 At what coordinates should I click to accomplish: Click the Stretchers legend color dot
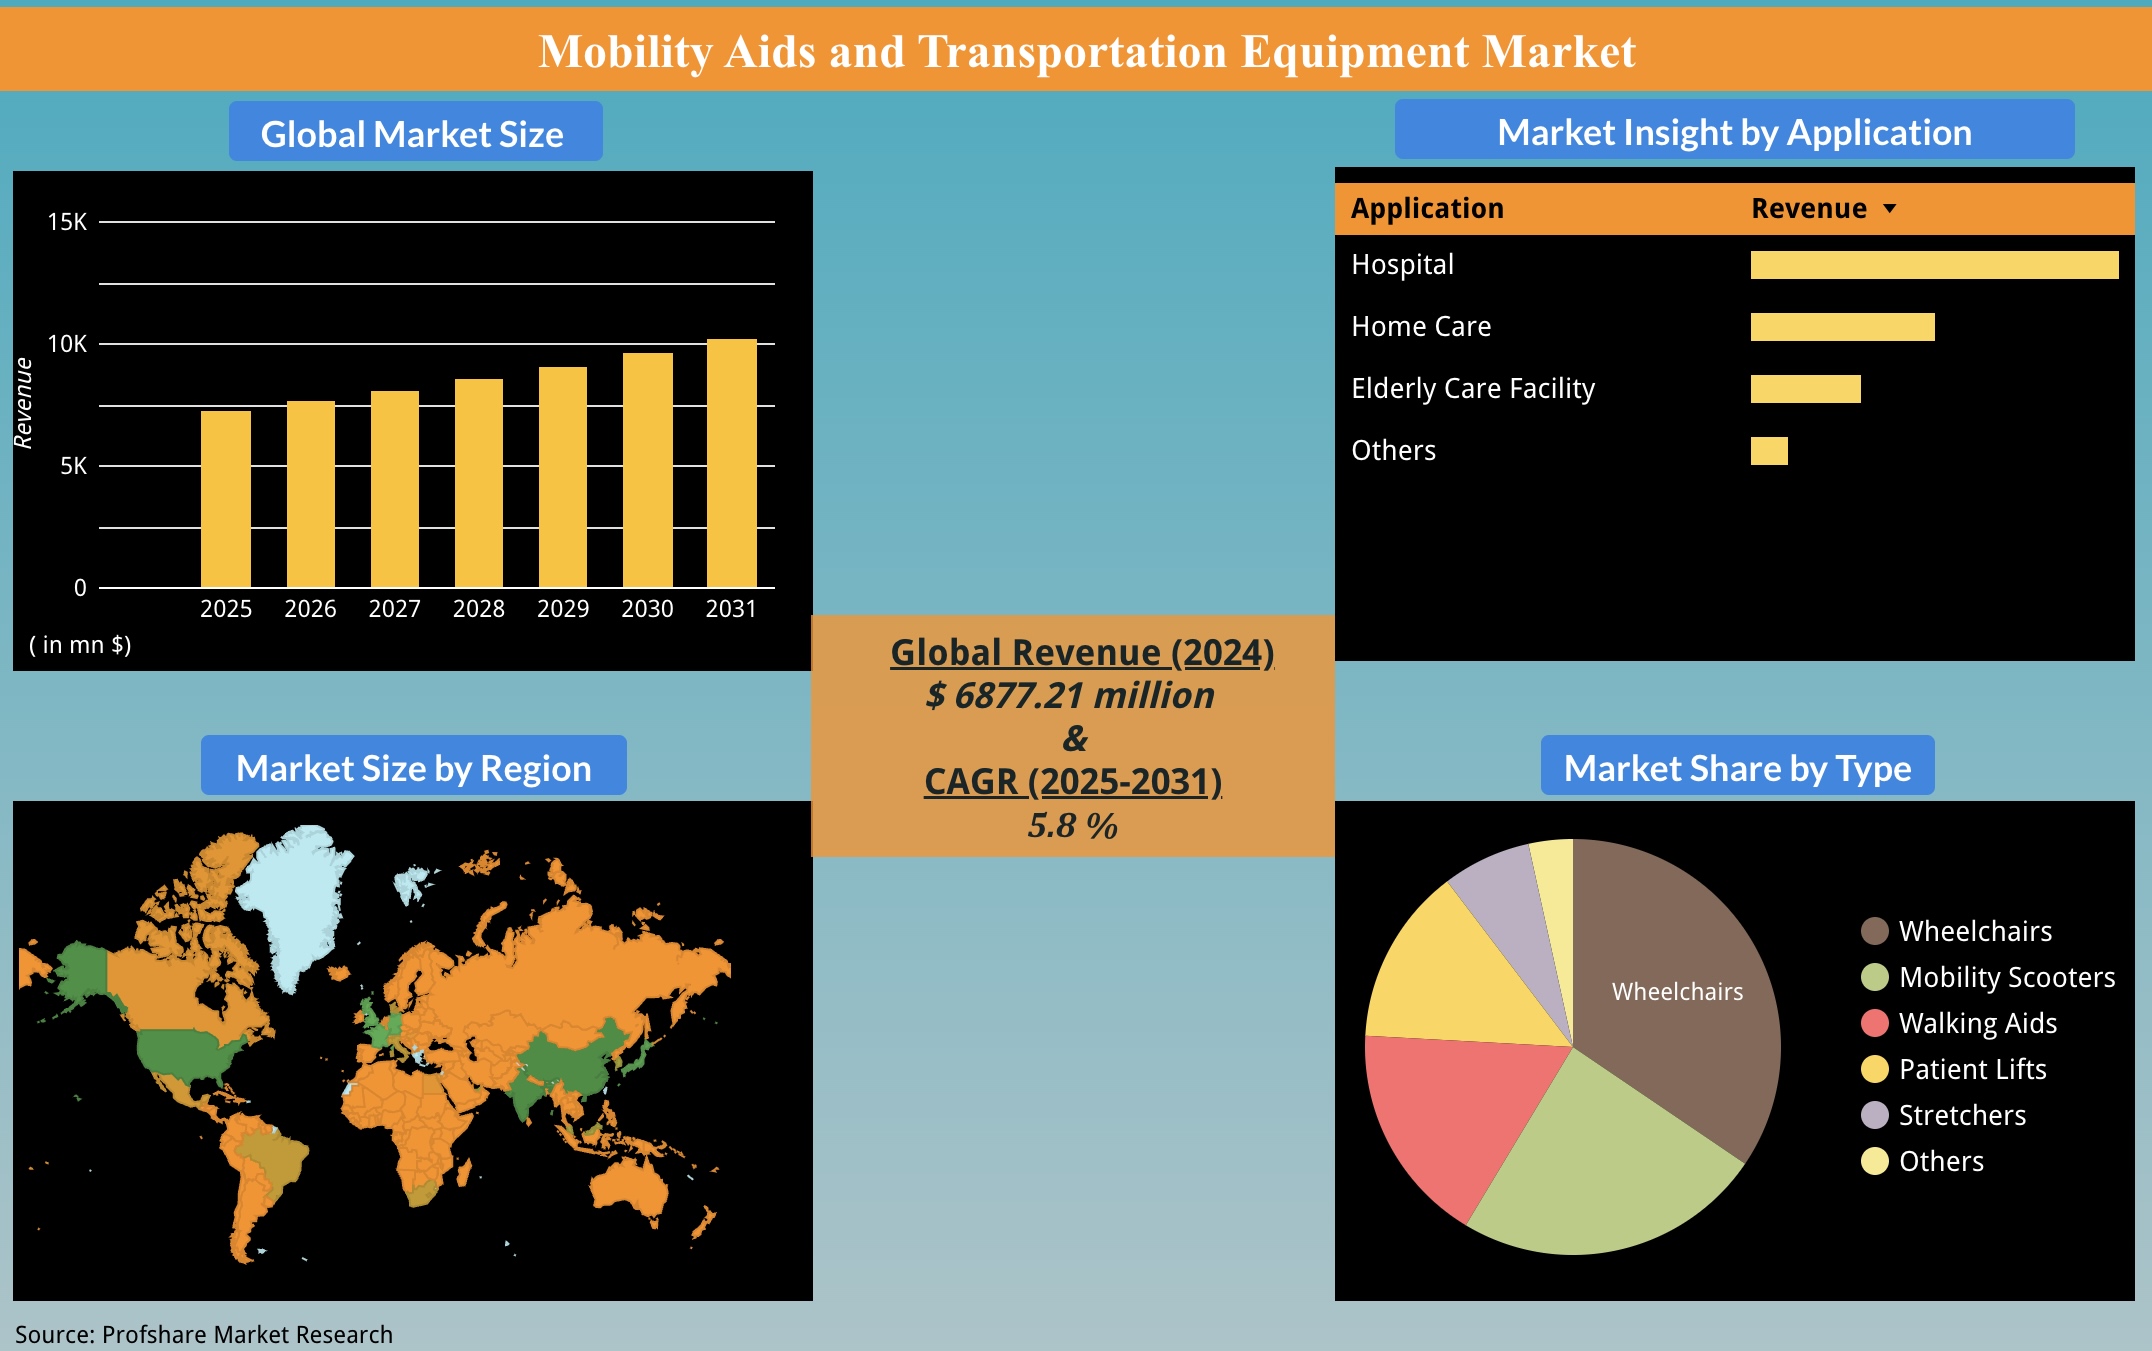tap(1874, 1115)
